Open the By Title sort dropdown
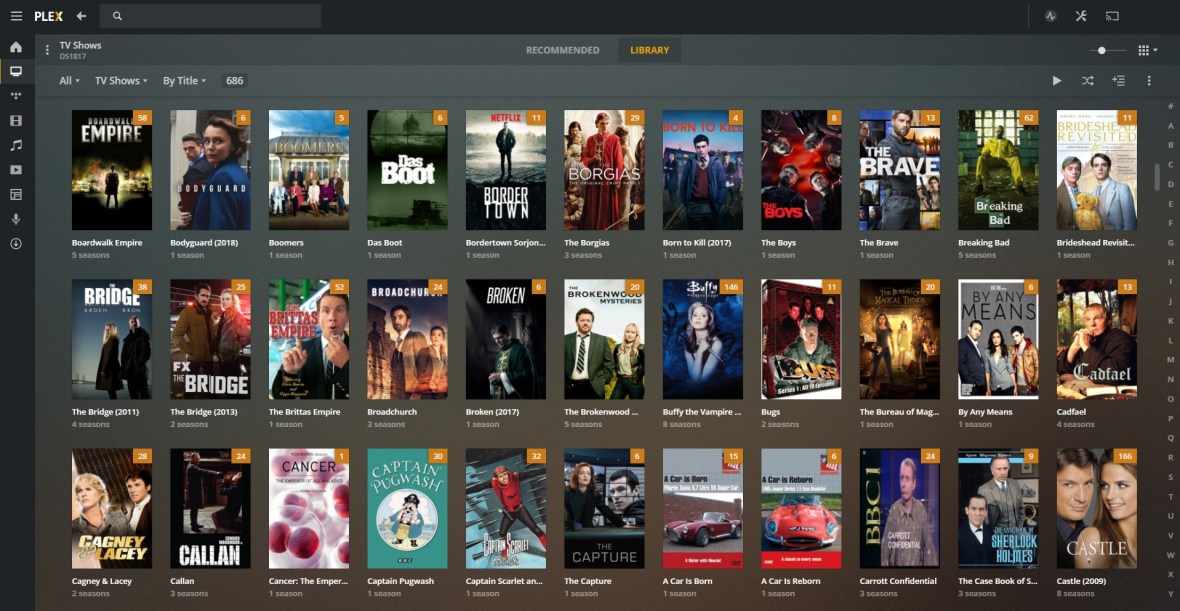 click(x=184, y=80)
